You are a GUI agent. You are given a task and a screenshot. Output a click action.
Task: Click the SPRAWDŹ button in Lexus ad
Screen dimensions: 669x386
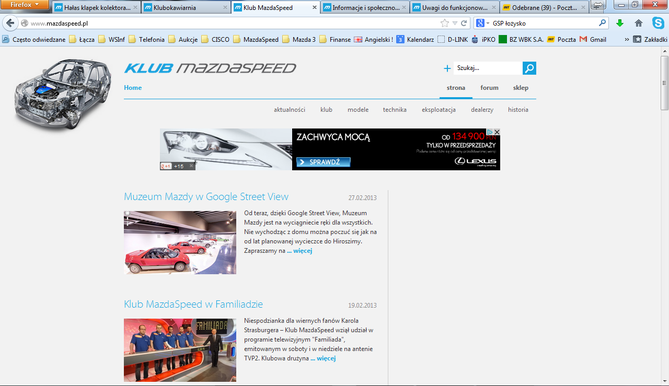[323, 162]
